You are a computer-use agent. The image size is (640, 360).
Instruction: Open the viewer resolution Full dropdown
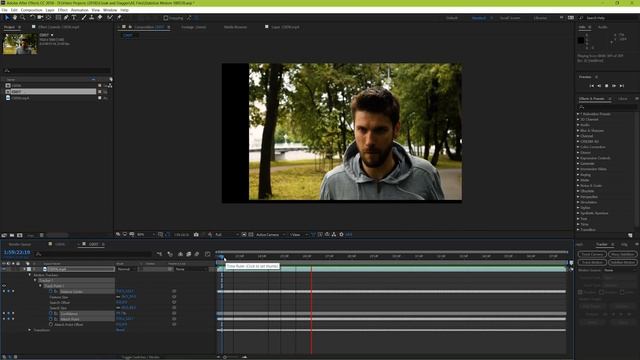(x=227, y=235)
